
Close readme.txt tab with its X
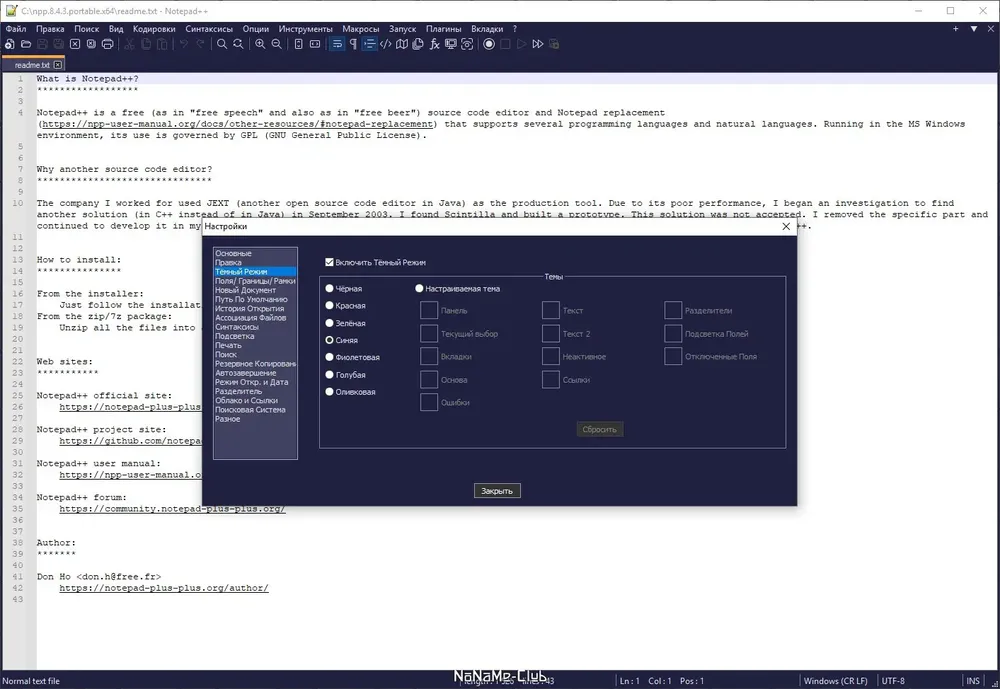click(x=58, y=65)
